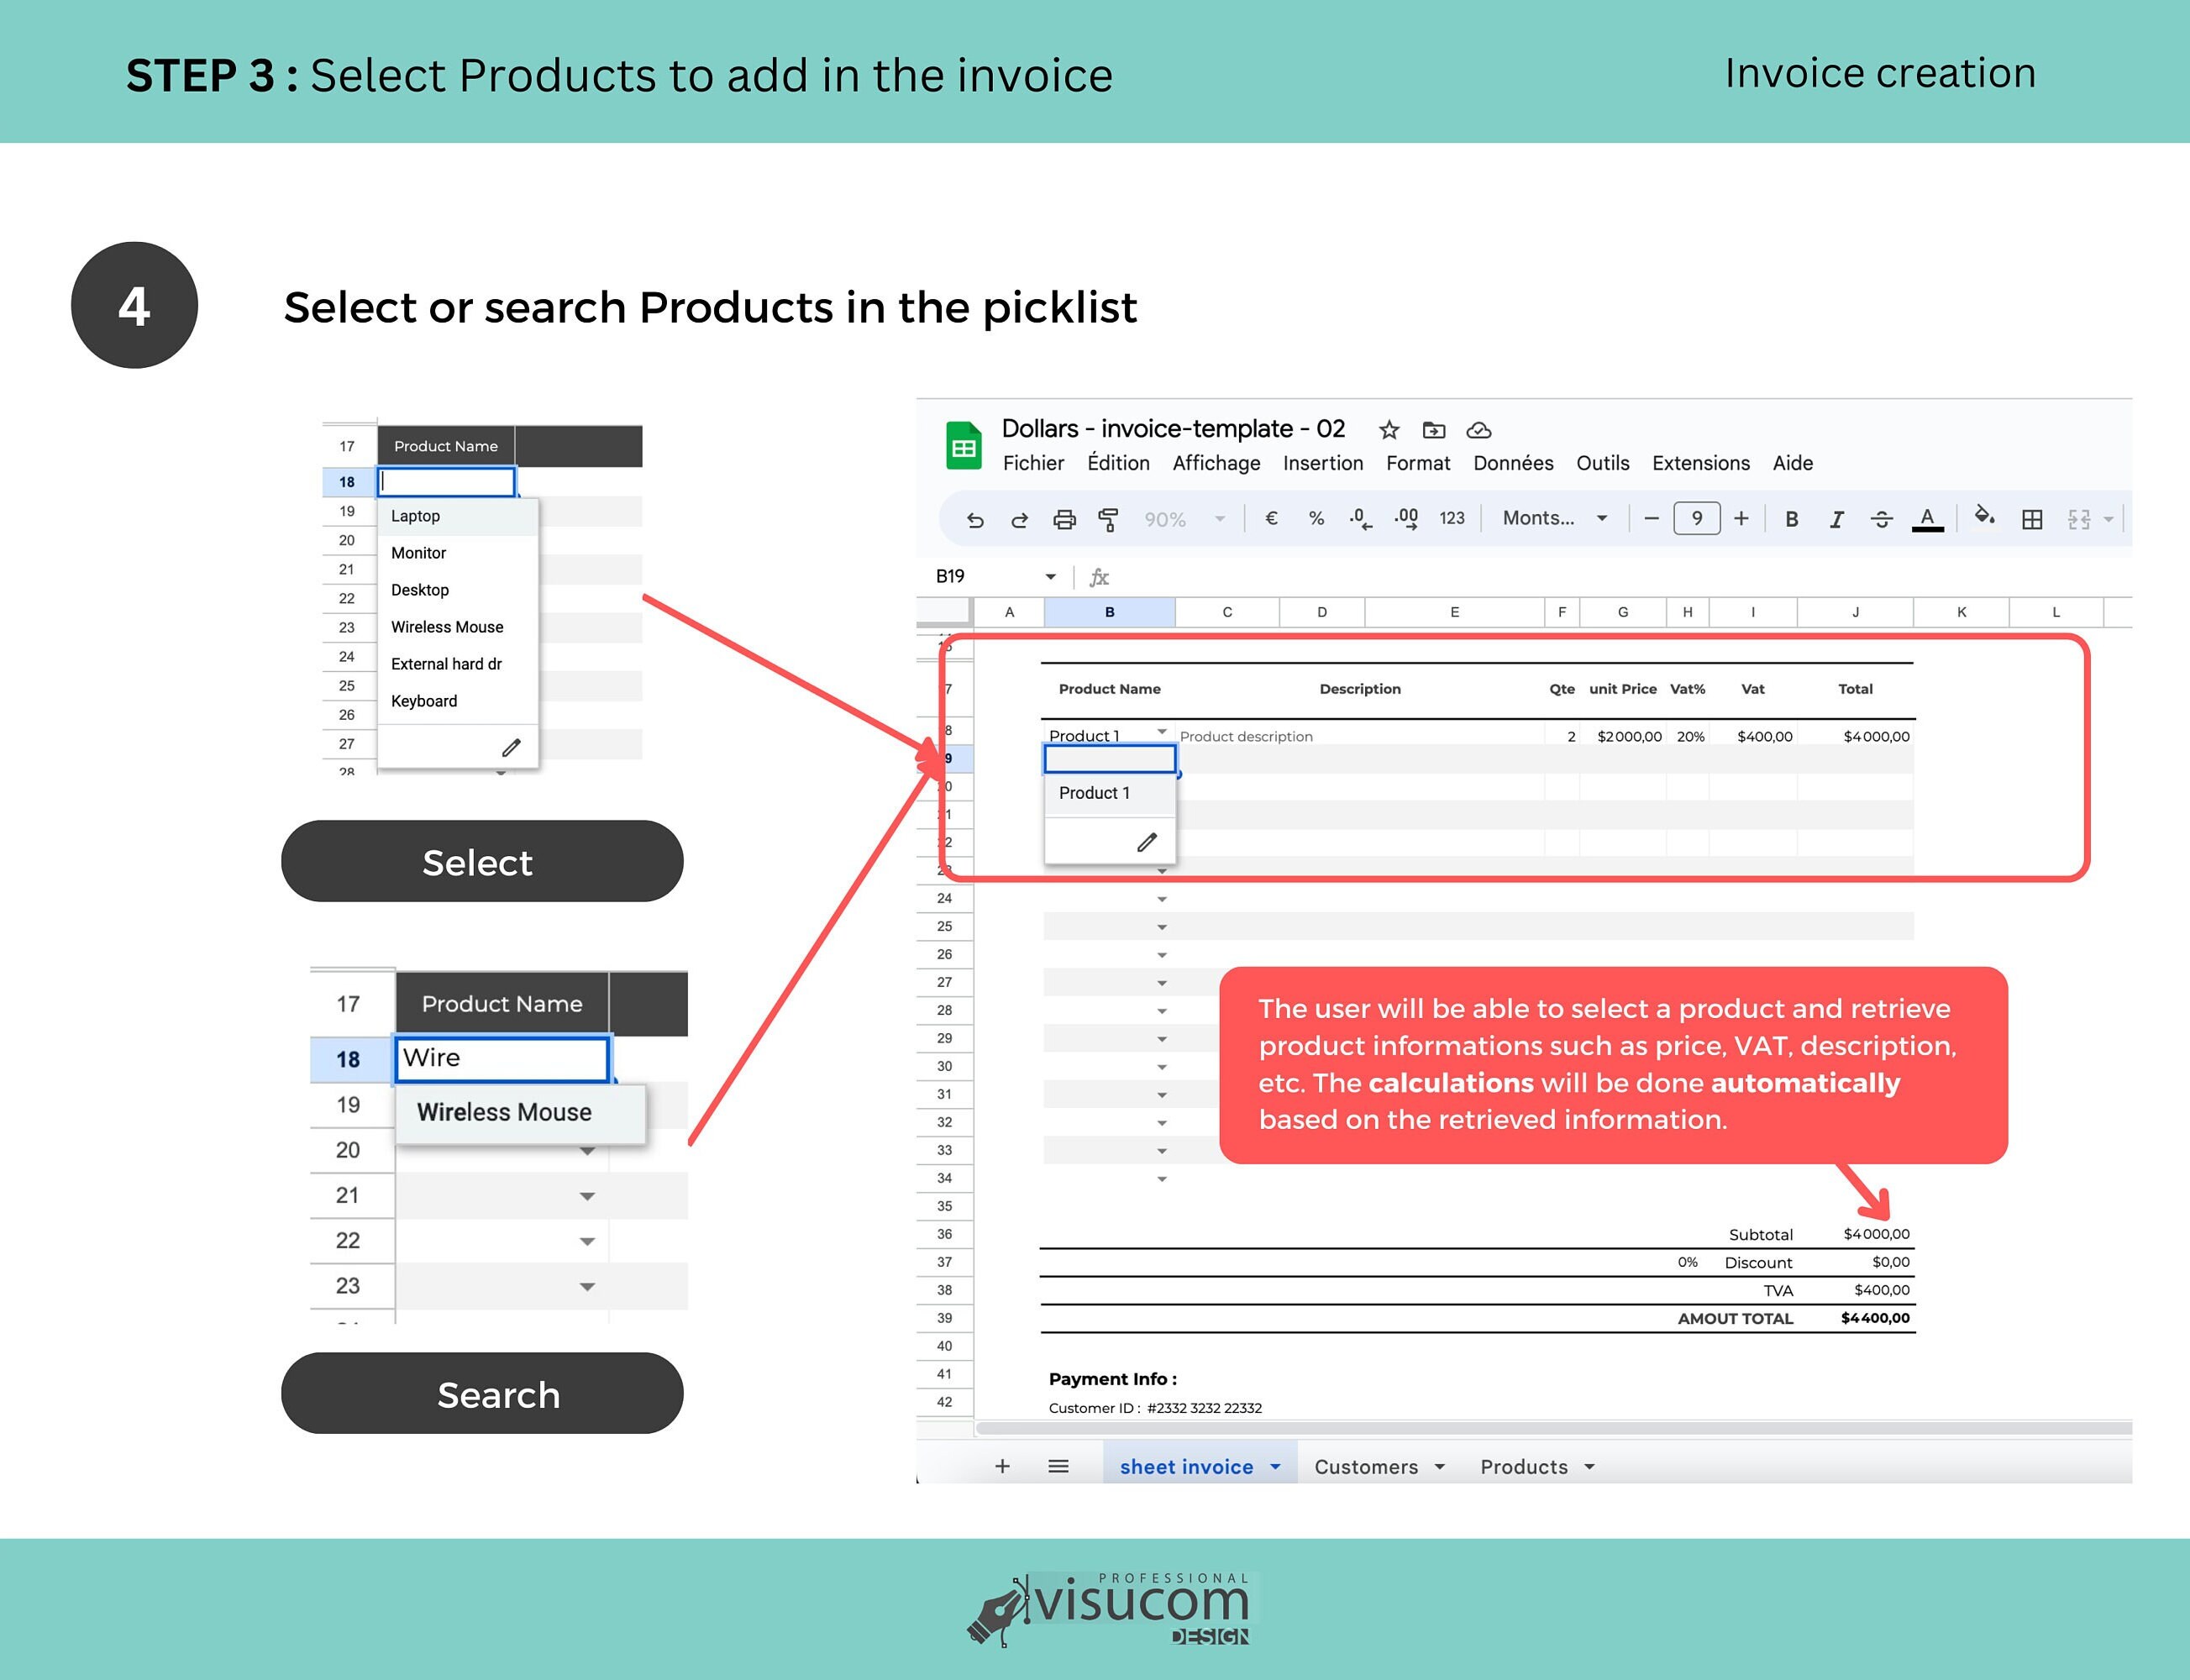Select the undo icon in the toolbar
Image resolution: width=2190 pixels, height=1680 pixels.
pyautogui.click(x=975, y=519)
